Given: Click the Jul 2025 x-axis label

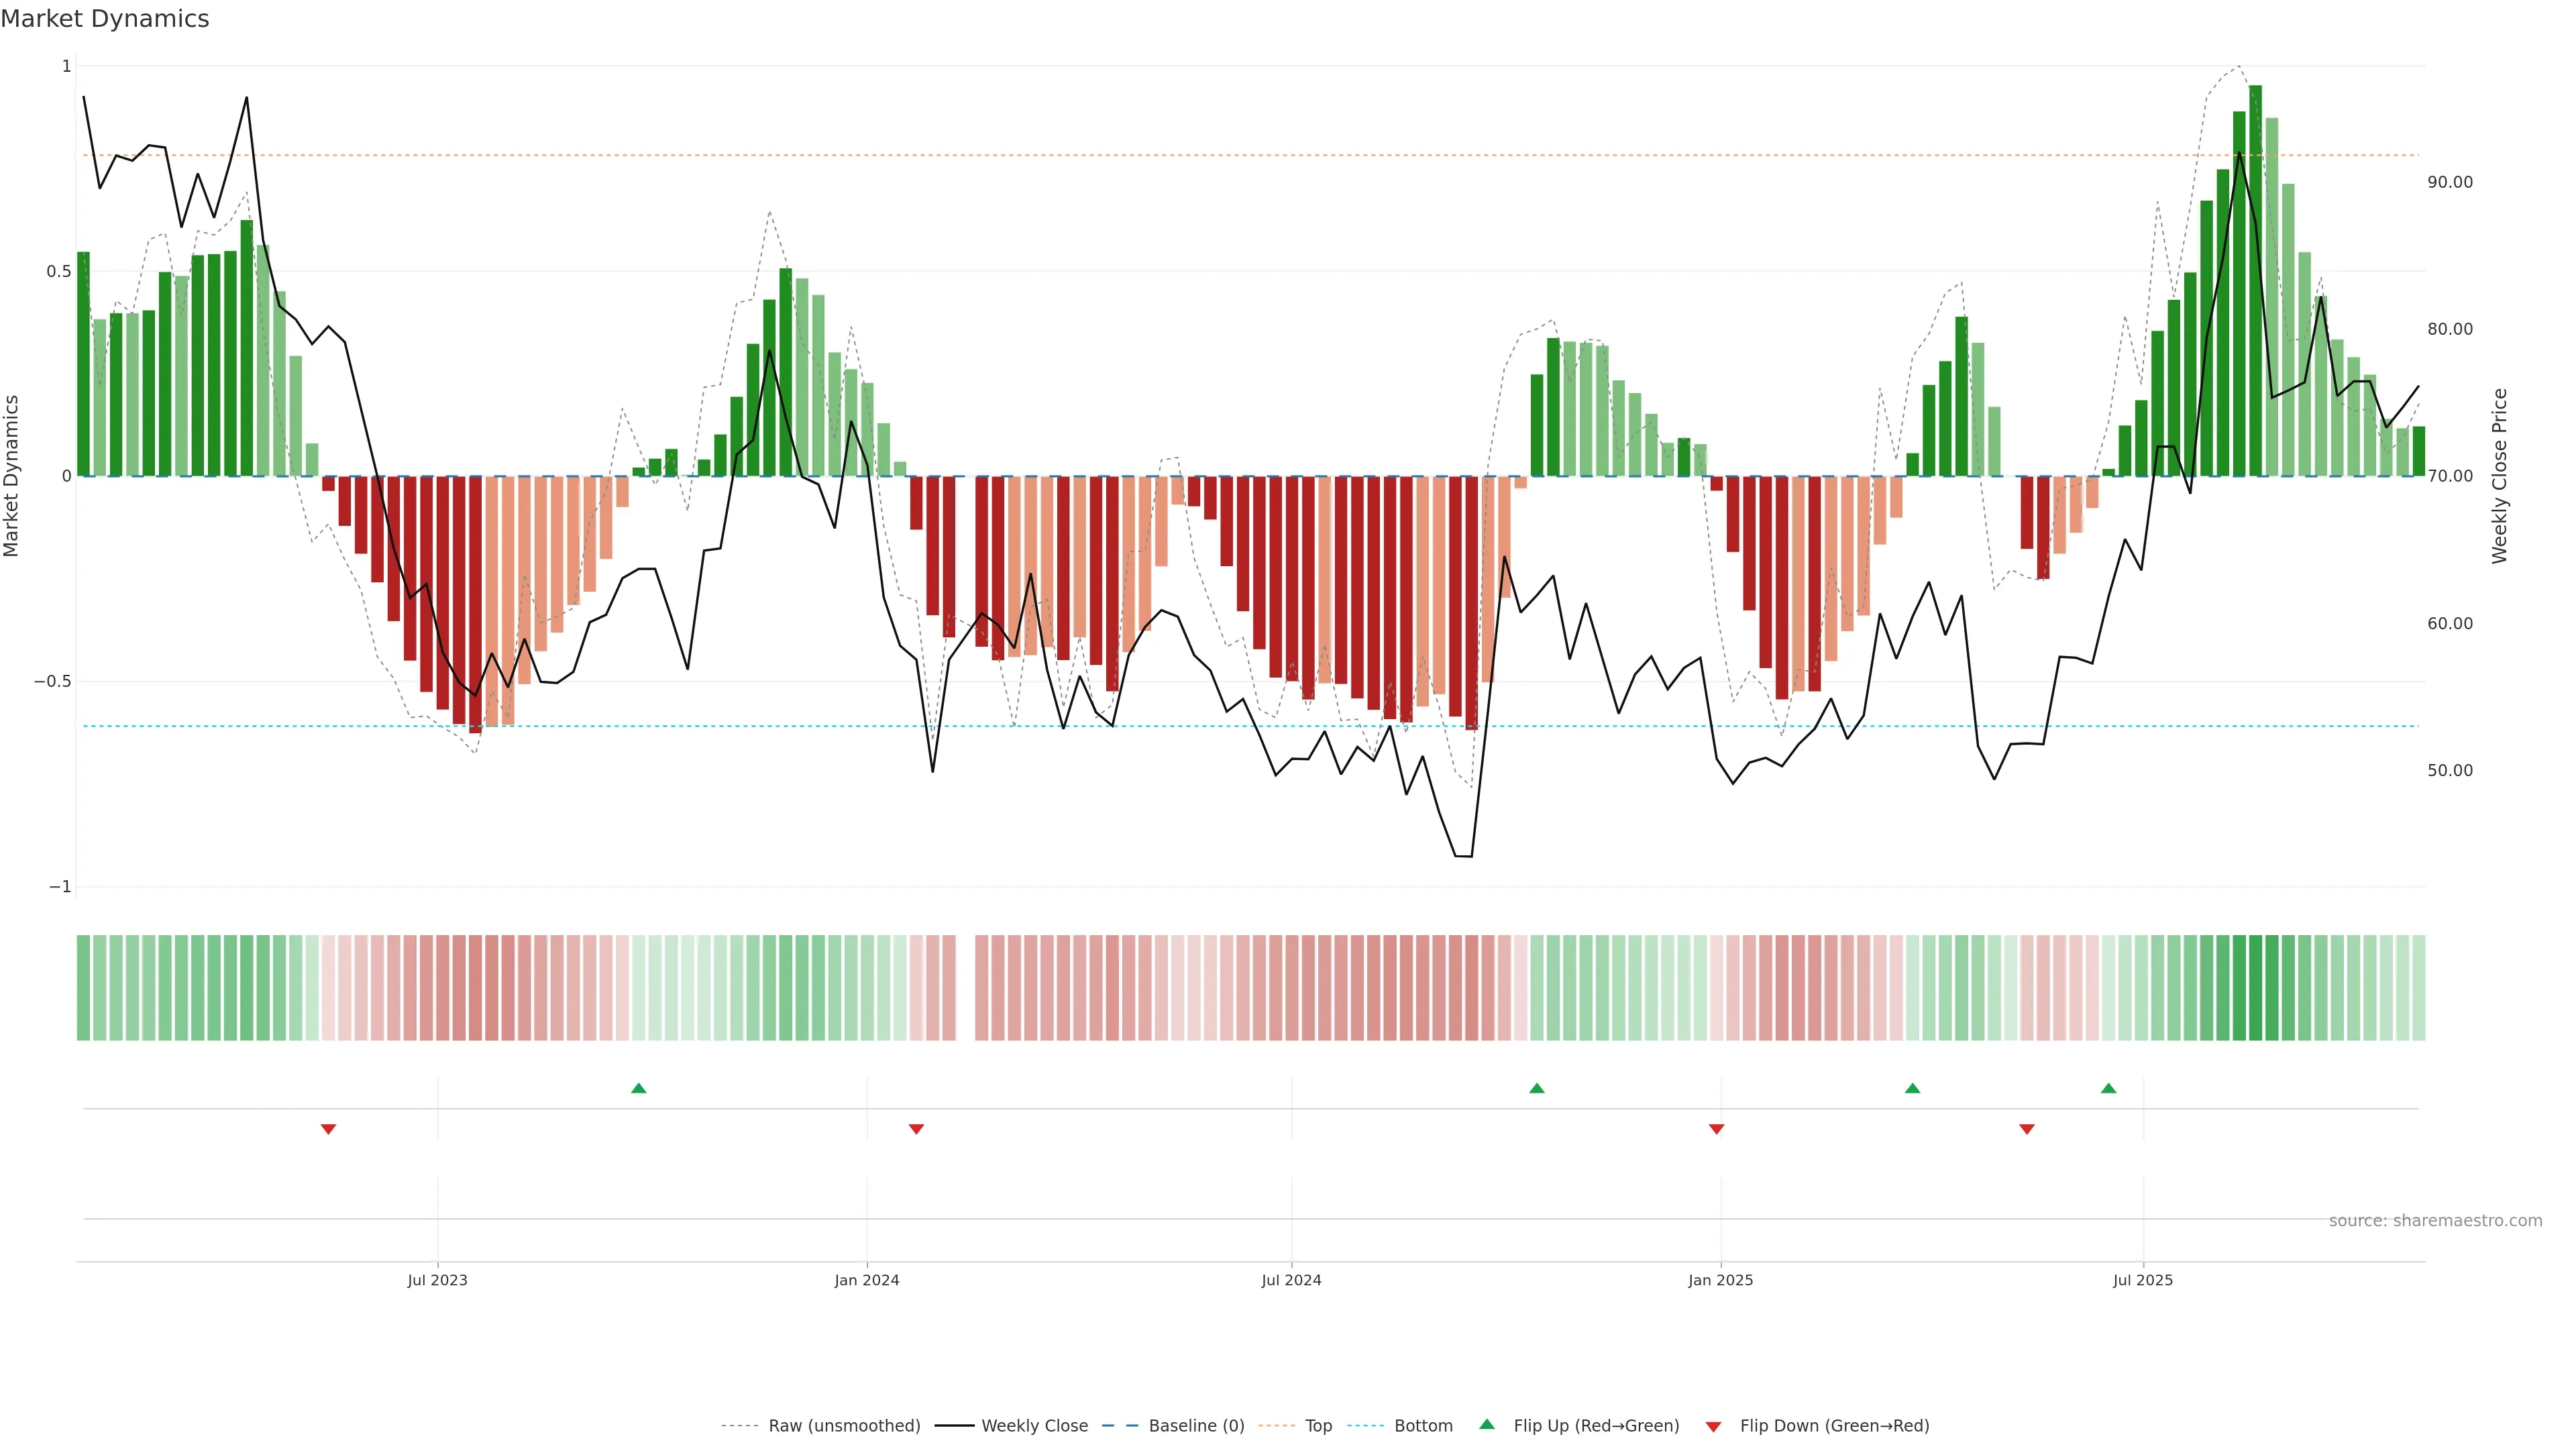Looking at the screenshot, I should 2143,1280.
